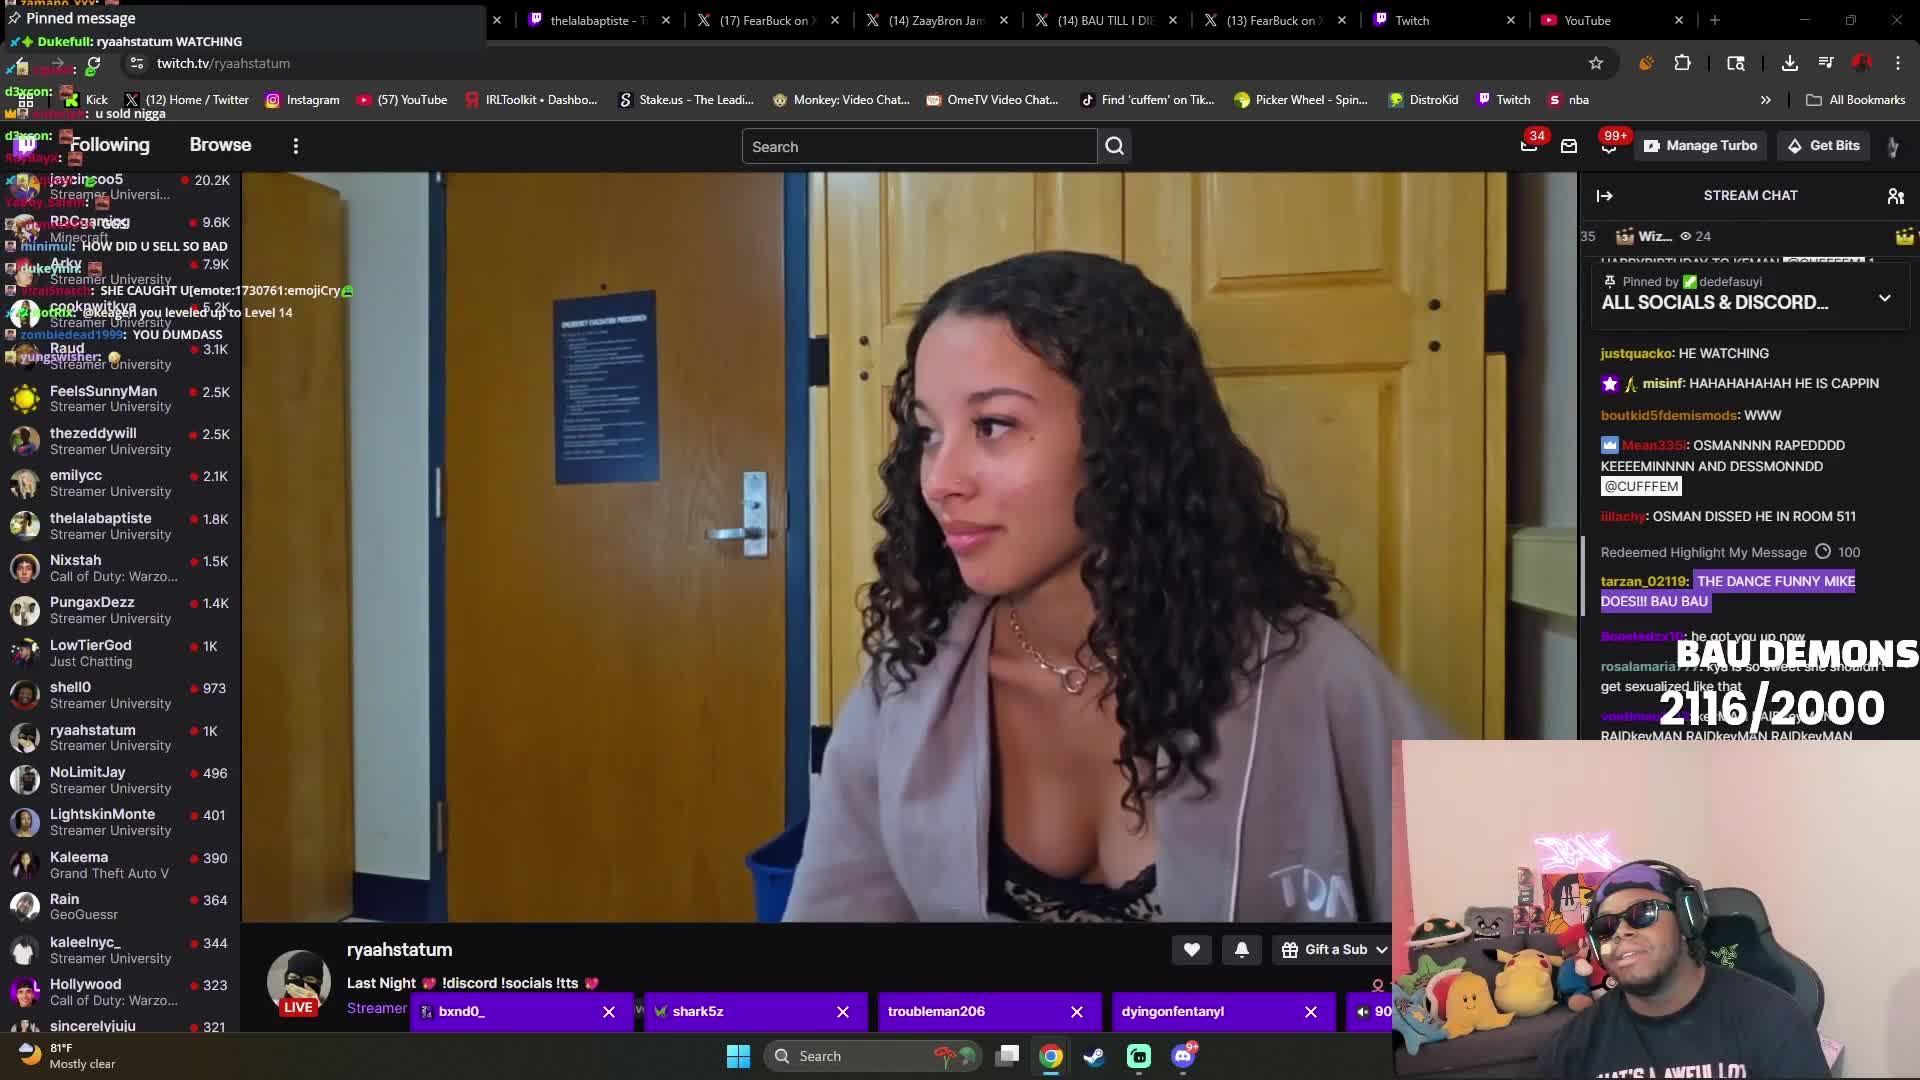Open Kaleema channel in sidebar
The height and width of the screenshot is (1080, 1920).
pos(120,865)
